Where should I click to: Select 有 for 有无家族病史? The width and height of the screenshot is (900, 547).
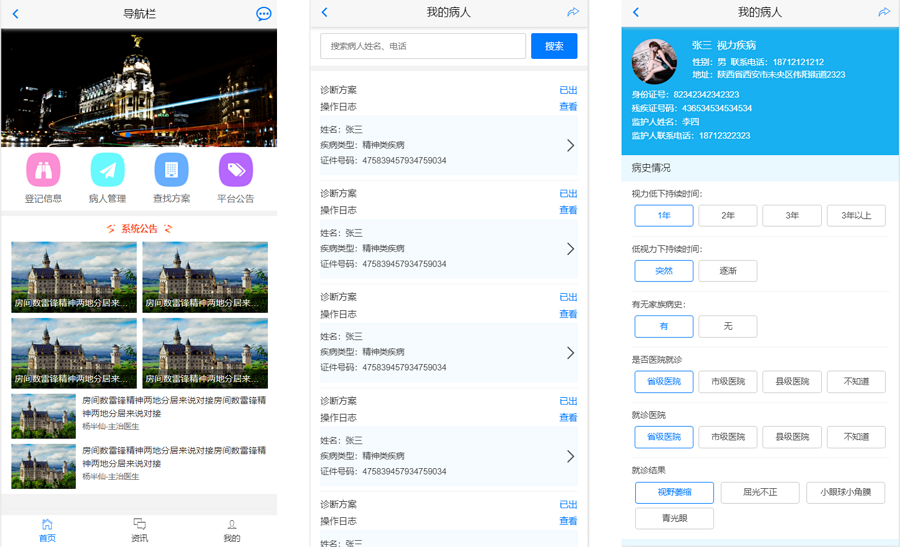pyautogui.click(x=664, y=326)
